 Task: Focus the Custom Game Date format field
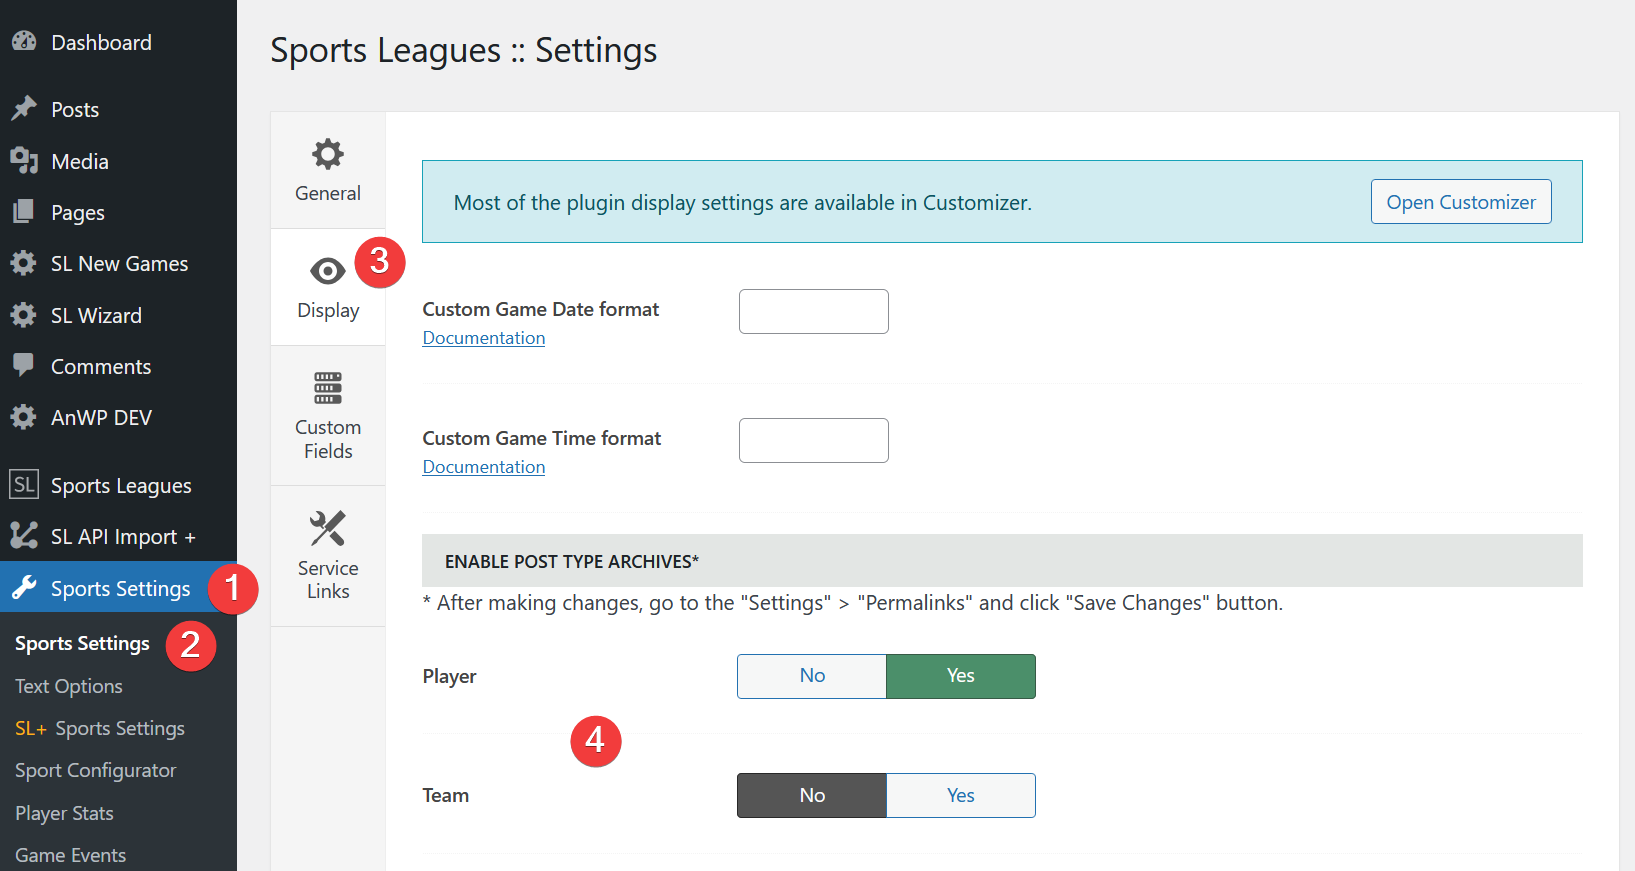pyautogui.click(x=814, y=311)
